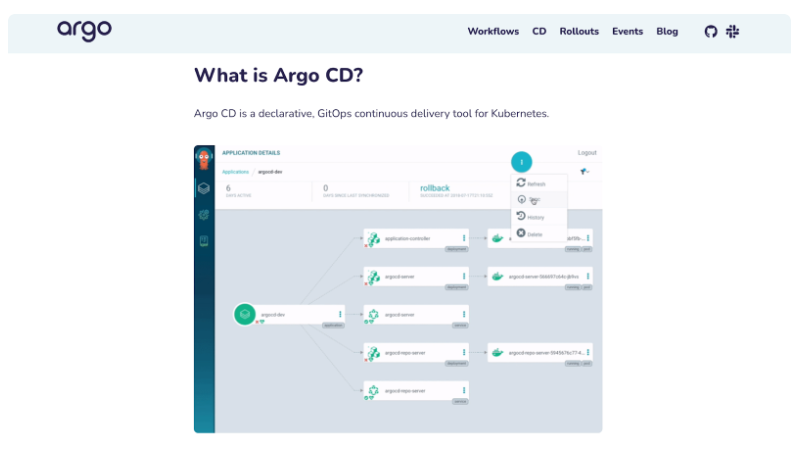Click the argocd-dev breadcrumb text
This screenshot has height=449, width=793.
270,172
